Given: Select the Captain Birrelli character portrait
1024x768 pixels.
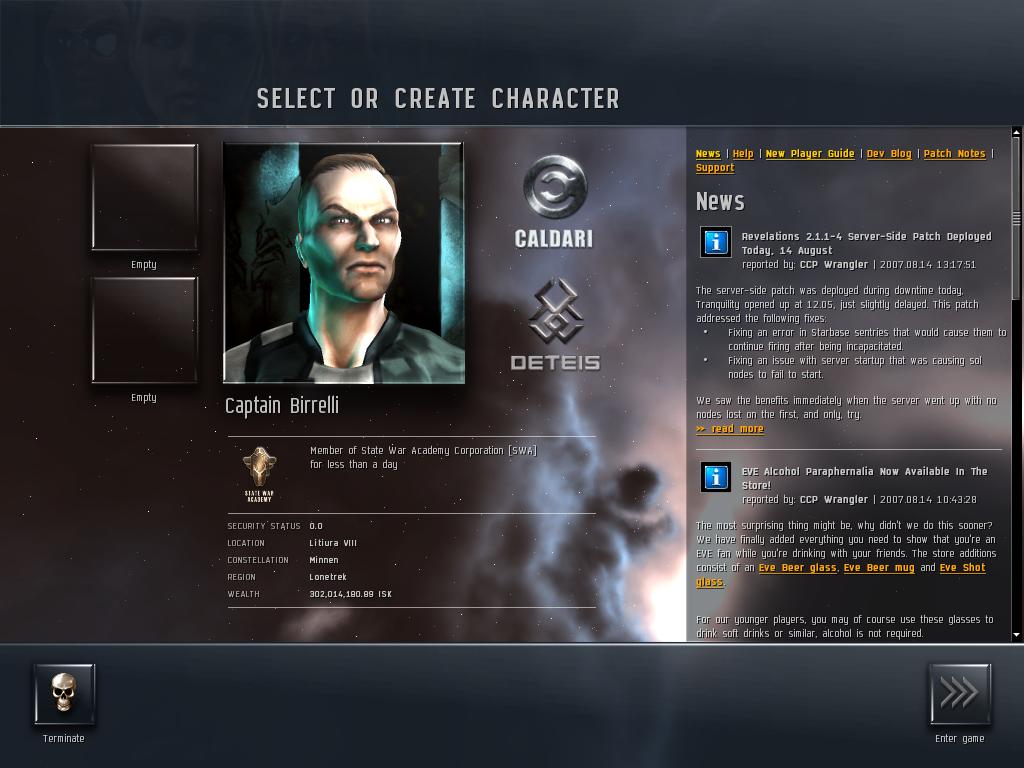Looking at the screenshot, I should click(344, 263).
